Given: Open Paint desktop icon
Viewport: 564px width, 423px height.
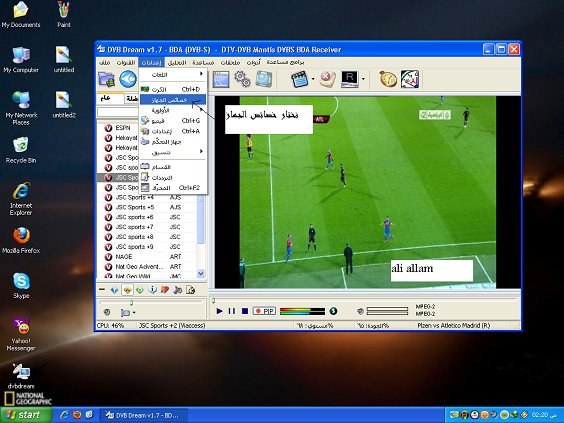Looking at the screenshot, I should pos(64,14).
